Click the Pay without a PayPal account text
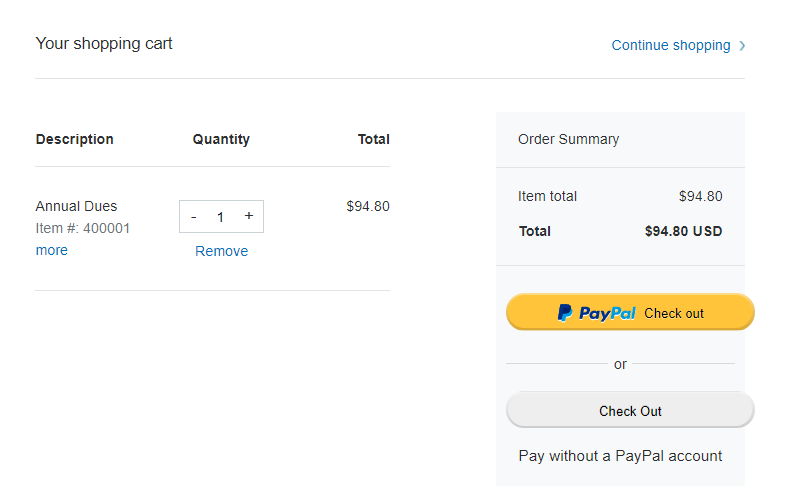Image resolution: width=796 pixels, height=486 pixels. tap(620, 456)
